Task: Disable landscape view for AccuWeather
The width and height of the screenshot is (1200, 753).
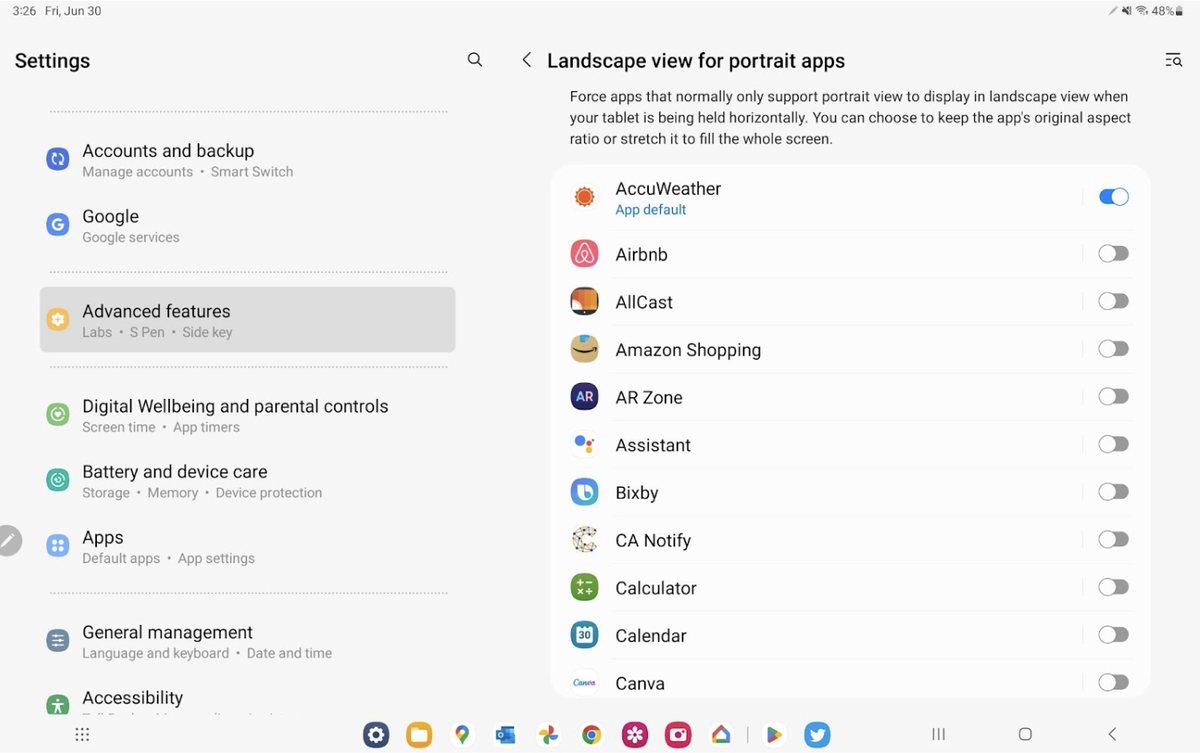Action: 1113,196
